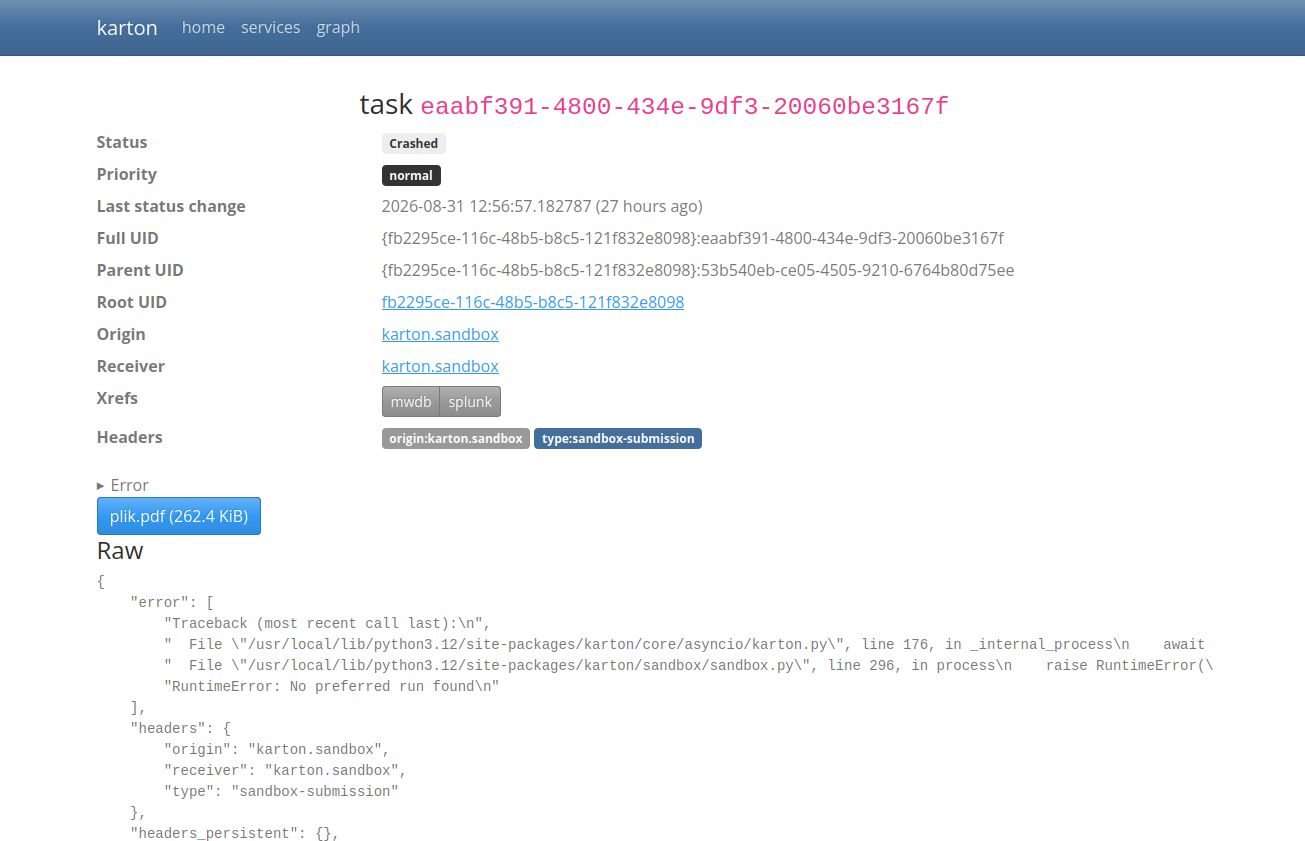Image resolution: width=1305 pixels, height=841 pixels.
Task: Click the Full UID value text
Action: 692,238
